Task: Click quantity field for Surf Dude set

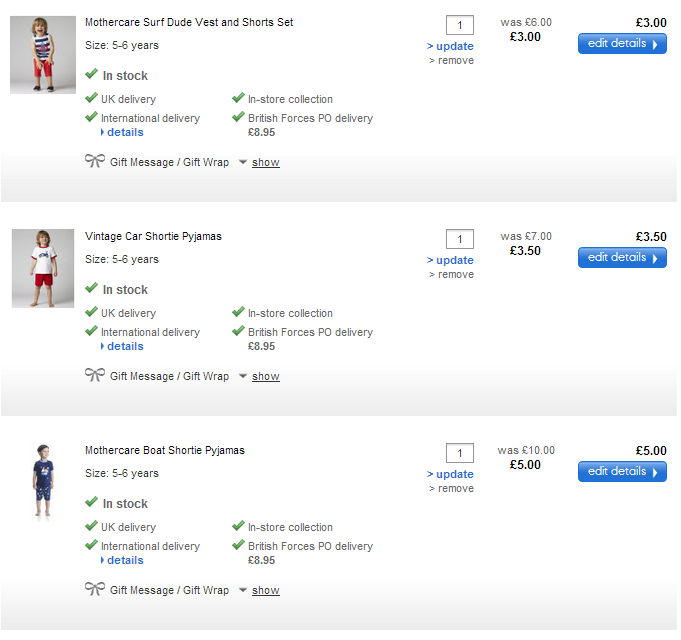Action: tap(460, 25)
